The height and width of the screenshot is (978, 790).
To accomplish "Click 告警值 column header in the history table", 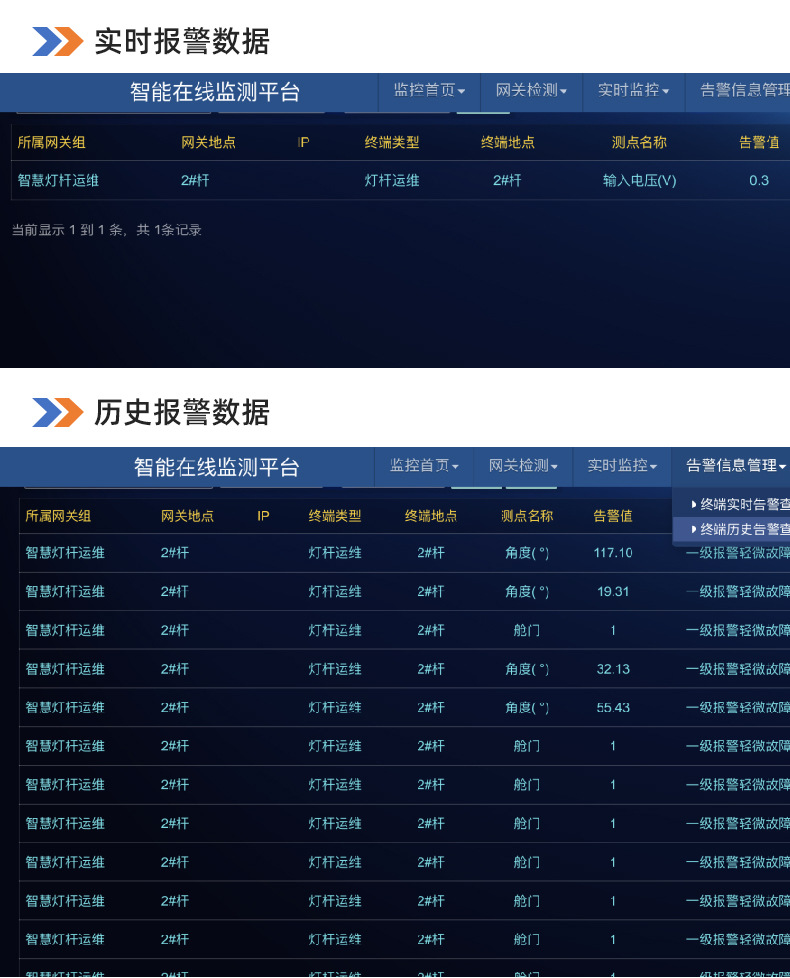I will tap(613, 516).
